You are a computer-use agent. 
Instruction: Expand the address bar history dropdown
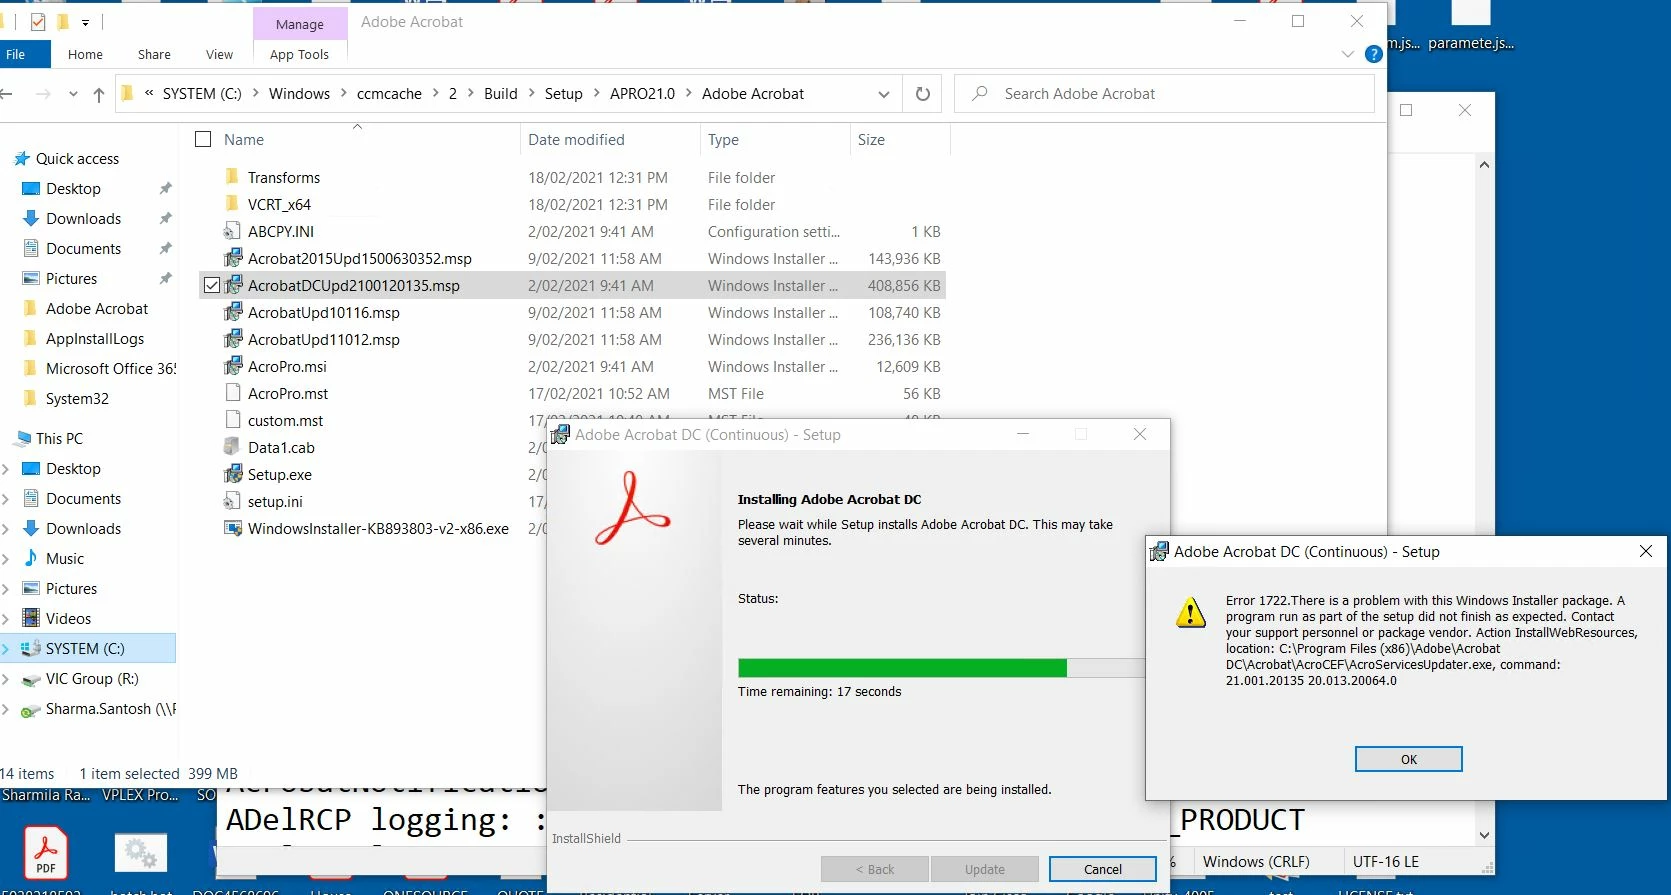tap(884, 94)
